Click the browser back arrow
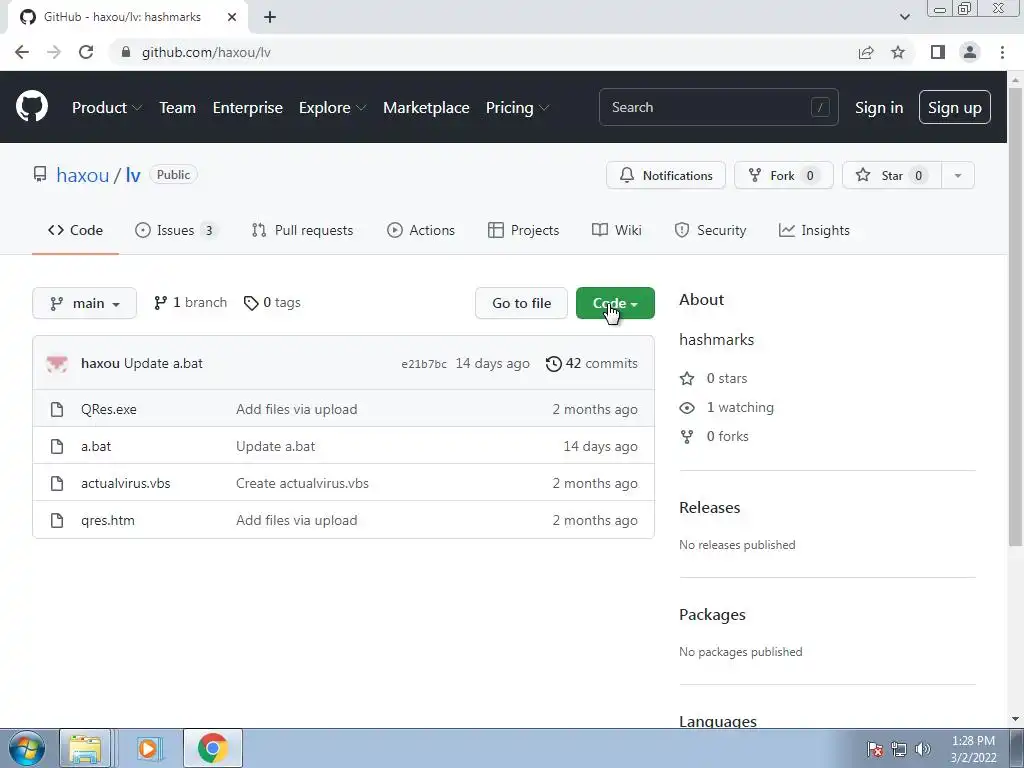Image resolution: width=1024 pixels, height=768 pixels. pyautogui.click(x=22, y=52)
